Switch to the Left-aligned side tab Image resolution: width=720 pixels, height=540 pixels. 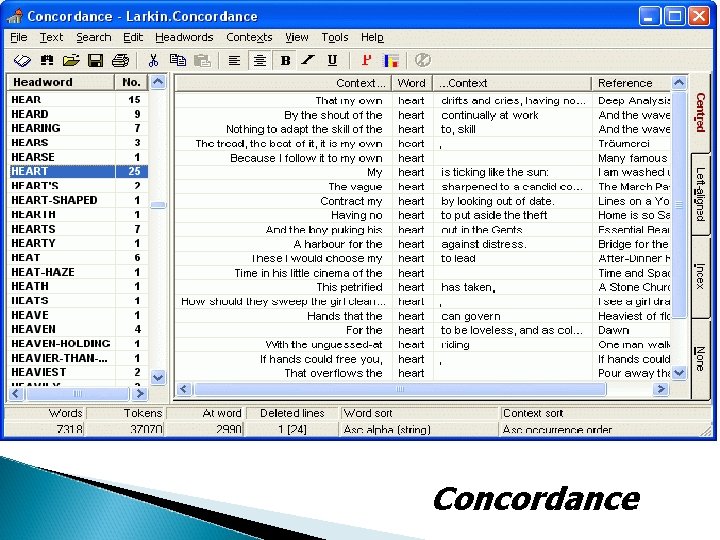(x=700, y=195)
